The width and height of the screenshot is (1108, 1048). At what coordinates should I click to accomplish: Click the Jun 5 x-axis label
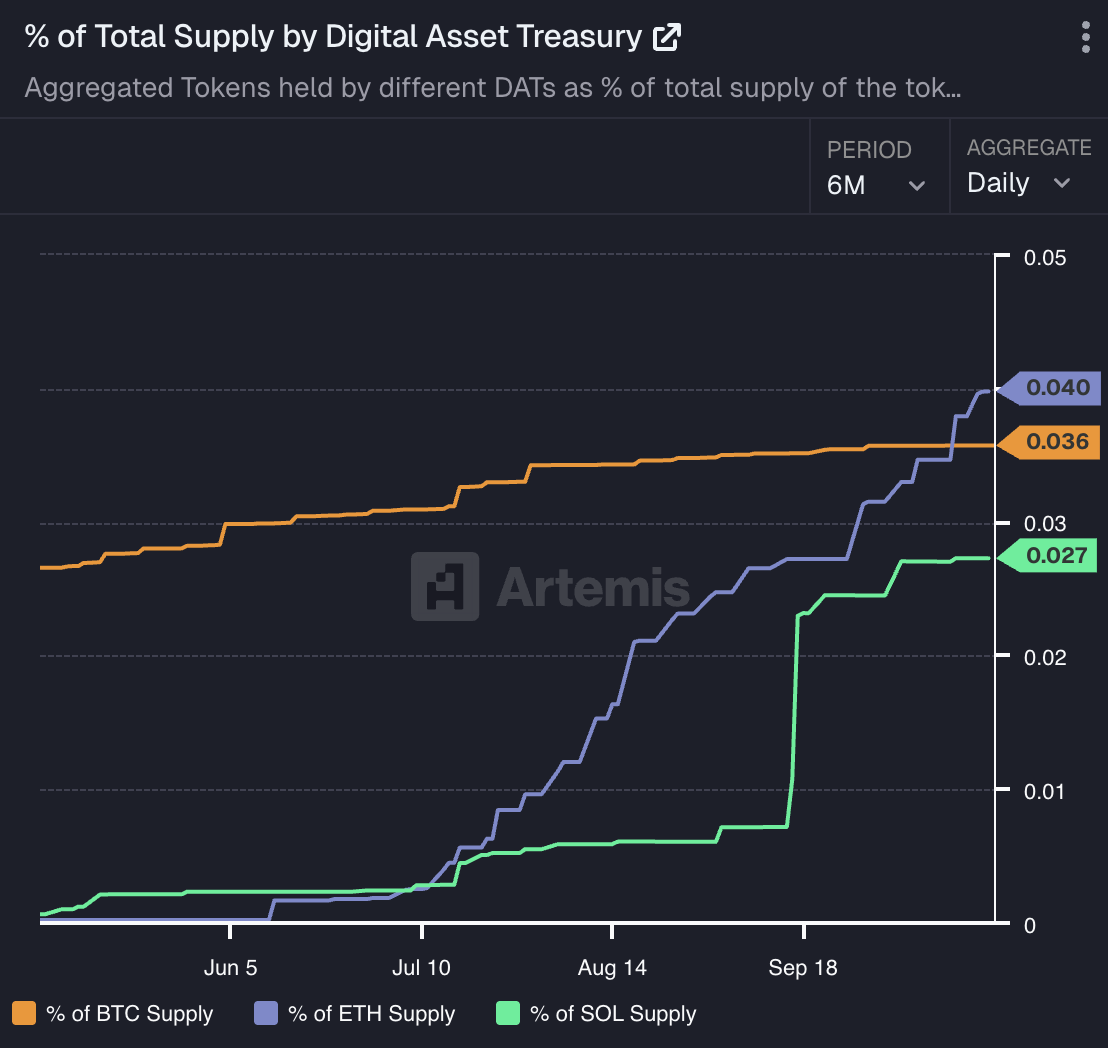(230, 968)
